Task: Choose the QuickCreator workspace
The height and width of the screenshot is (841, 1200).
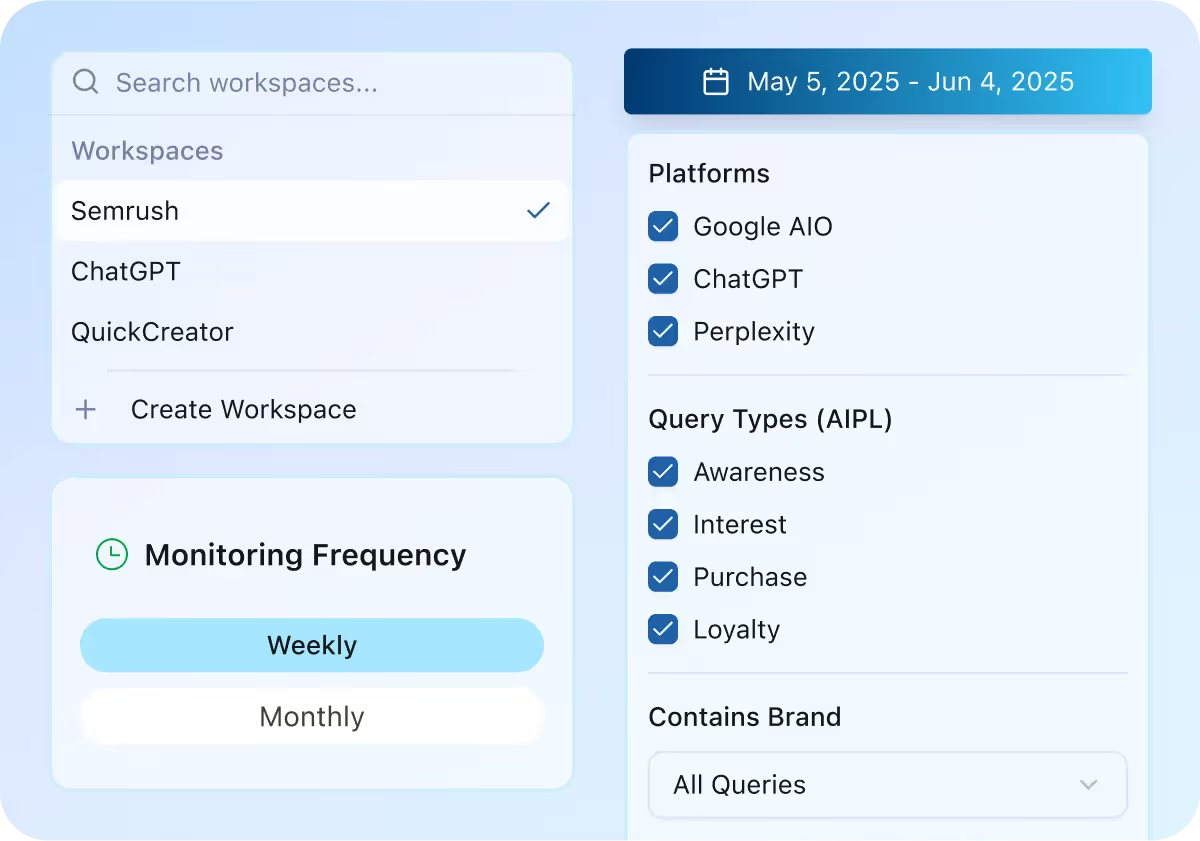Action: 311,332
